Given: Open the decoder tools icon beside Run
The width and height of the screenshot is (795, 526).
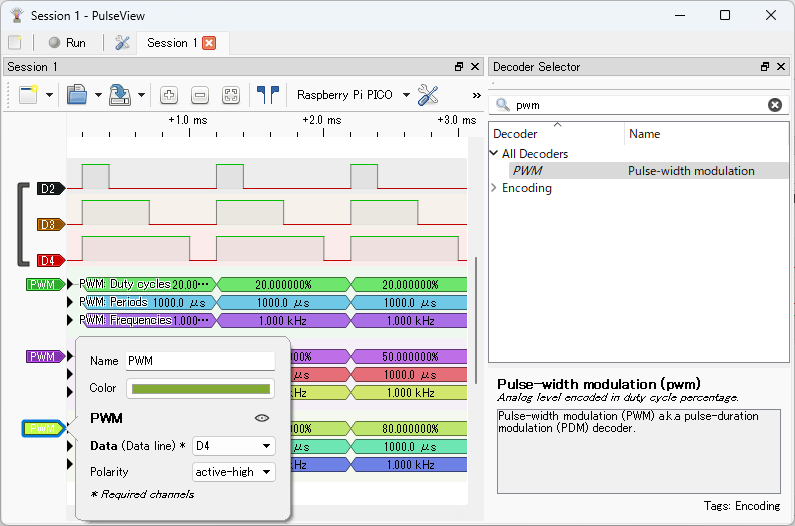Looking at the screenshot, I should pos(122,43).
